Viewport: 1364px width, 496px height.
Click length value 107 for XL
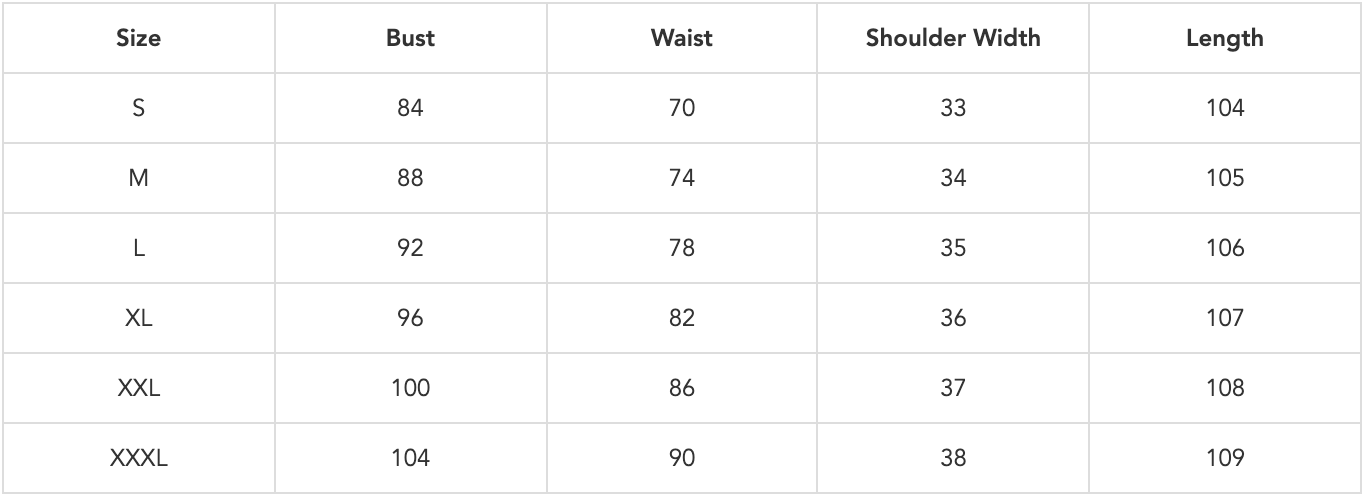coord(1225,318)
